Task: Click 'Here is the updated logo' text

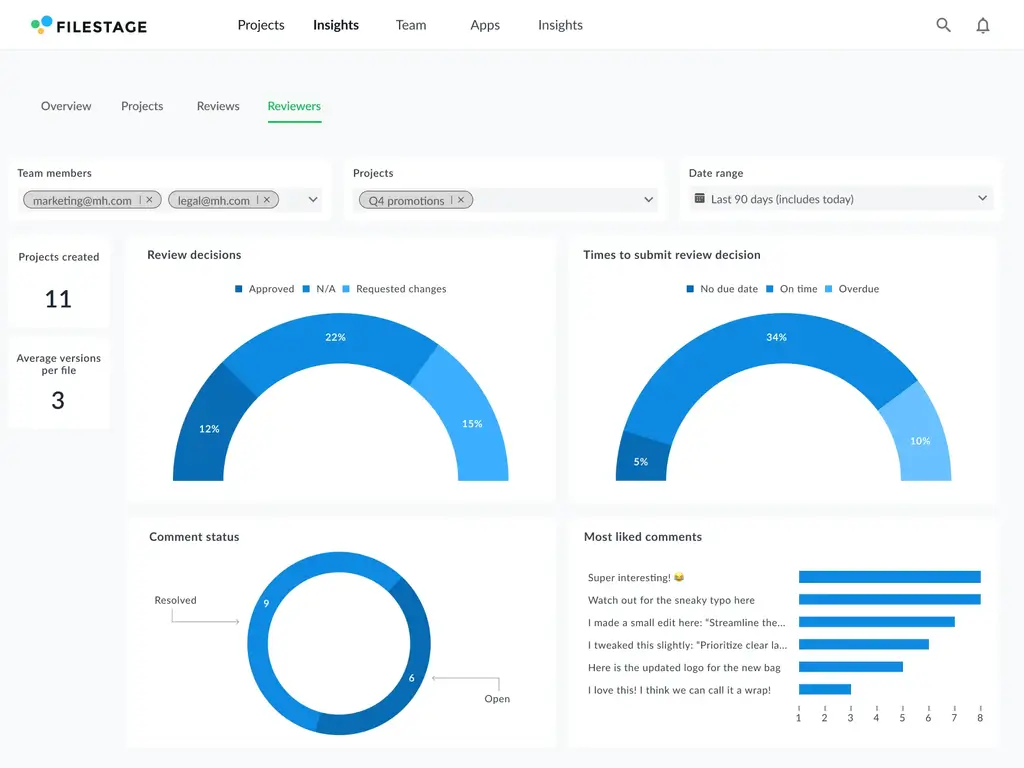Action: click(x=684, y=667)
